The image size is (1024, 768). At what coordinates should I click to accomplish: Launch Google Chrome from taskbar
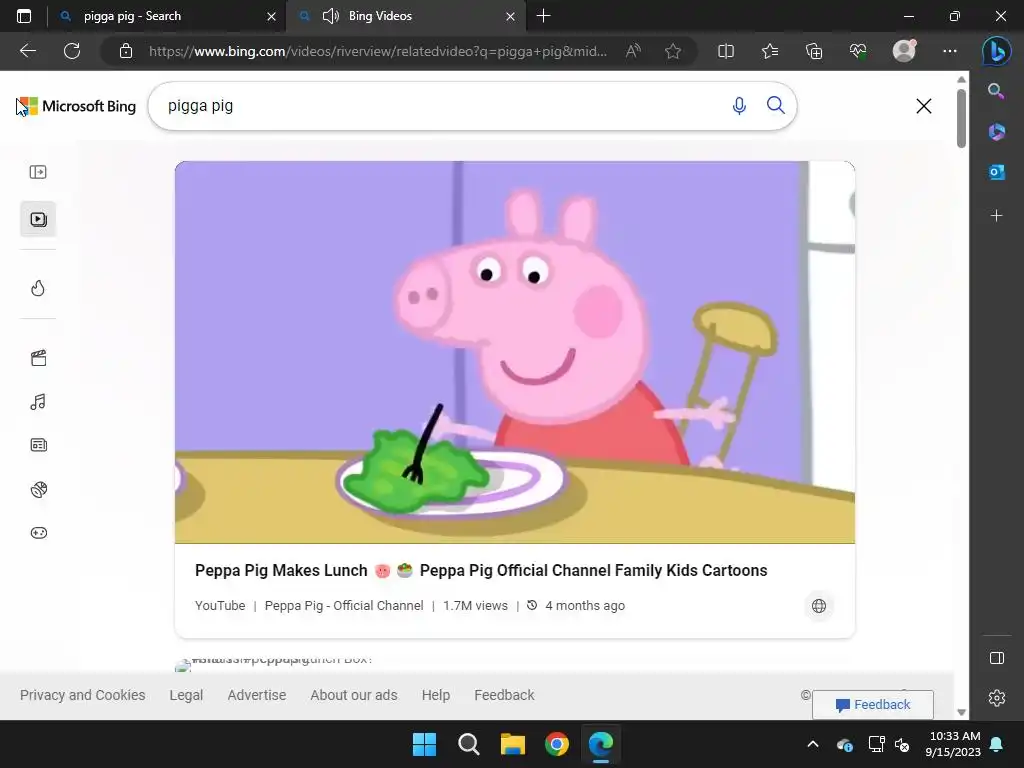click(x=557, y=744)
